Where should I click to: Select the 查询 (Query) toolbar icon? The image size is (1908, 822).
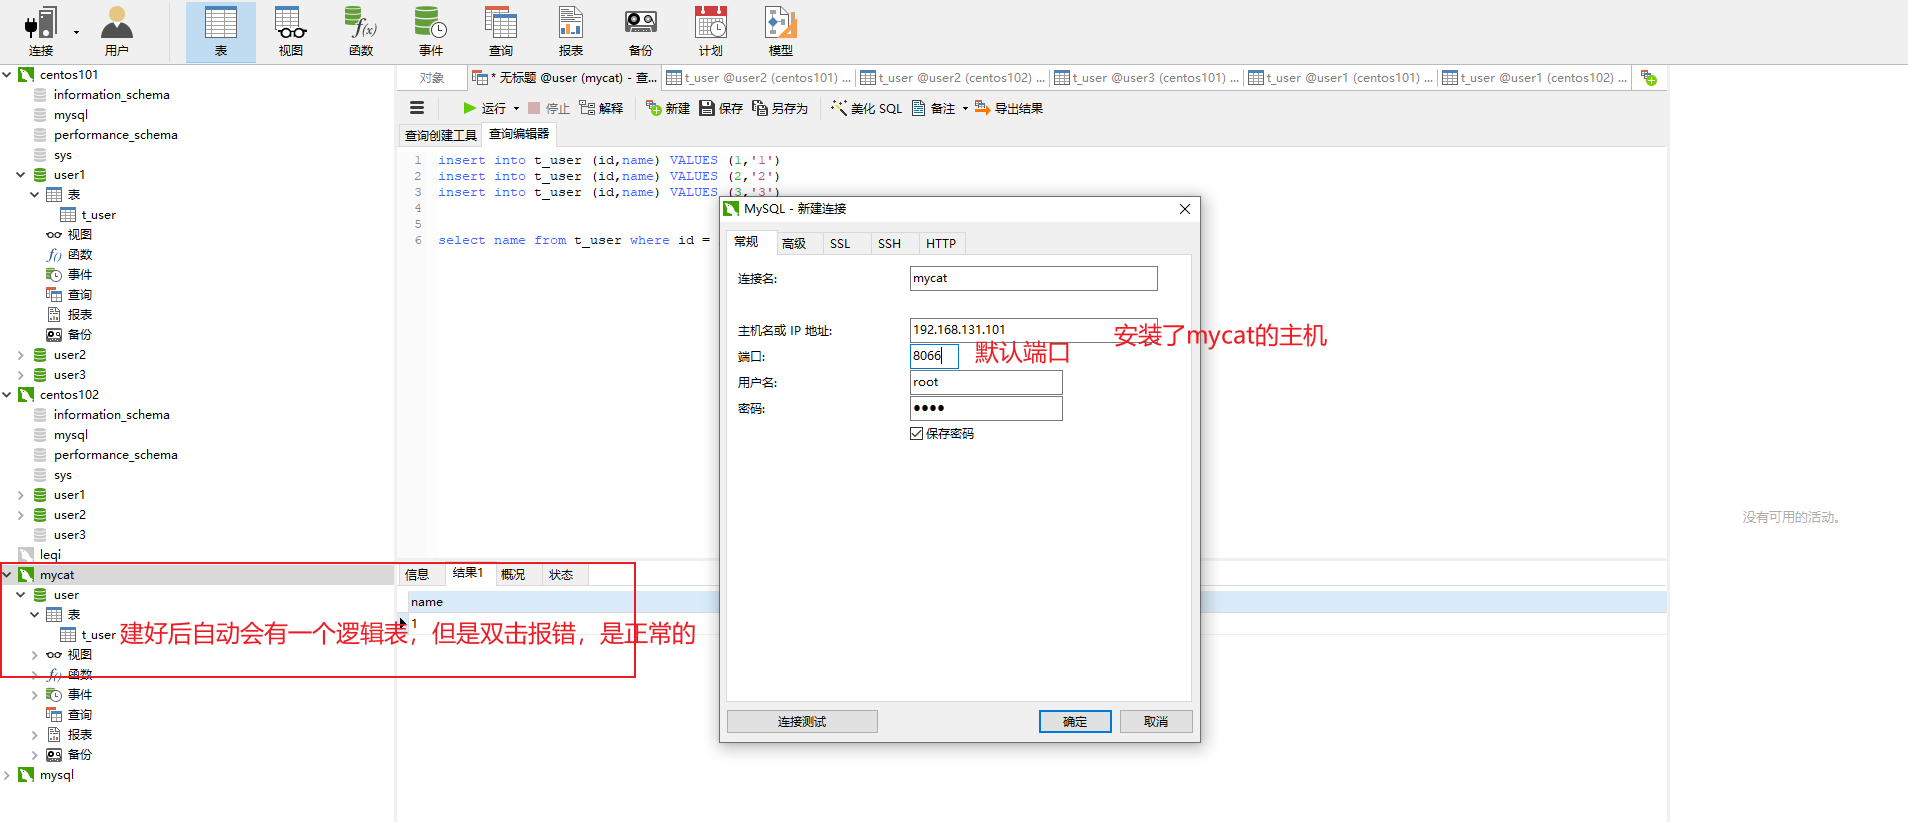[501, 31]
